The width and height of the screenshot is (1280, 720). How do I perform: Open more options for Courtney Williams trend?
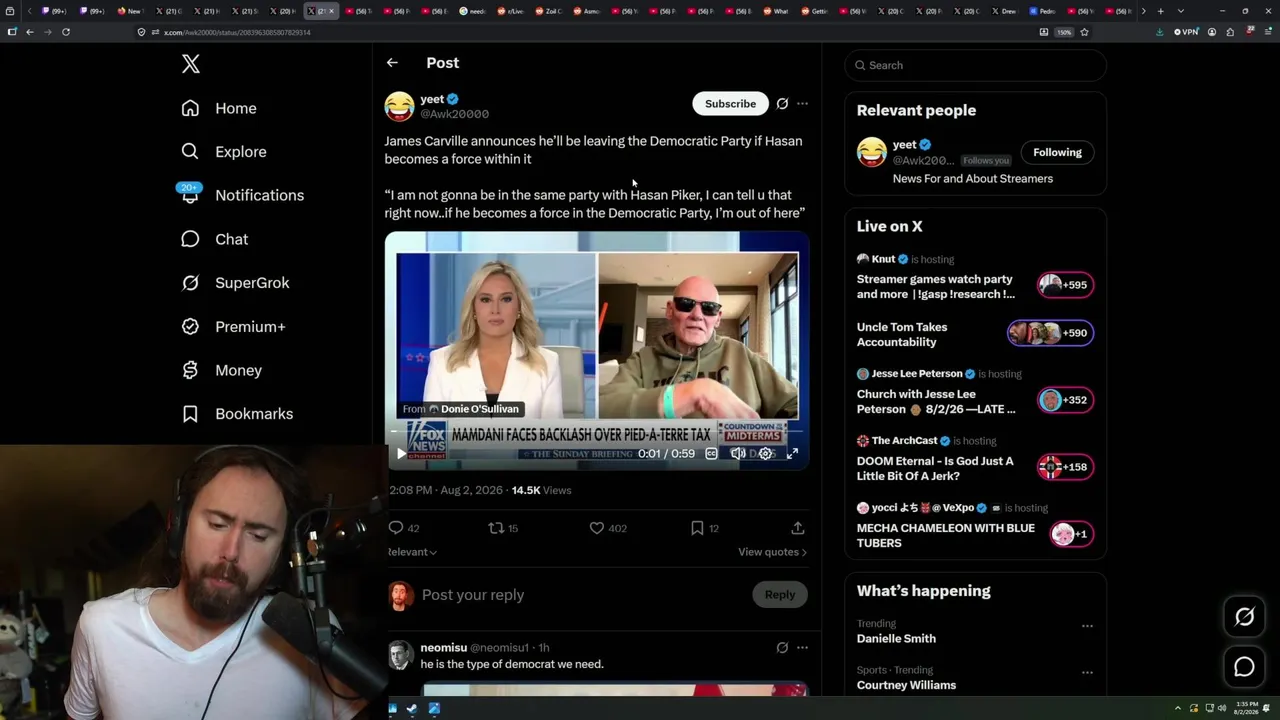click(x=1087, y=672)
